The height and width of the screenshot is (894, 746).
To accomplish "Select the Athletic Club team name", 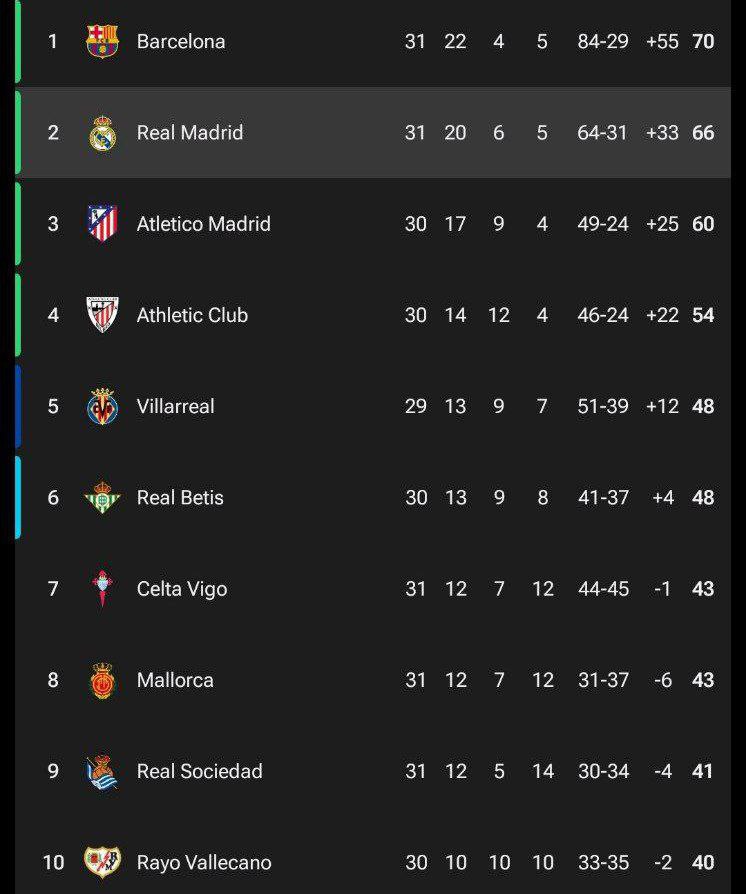I will click(x=192, y=315).
